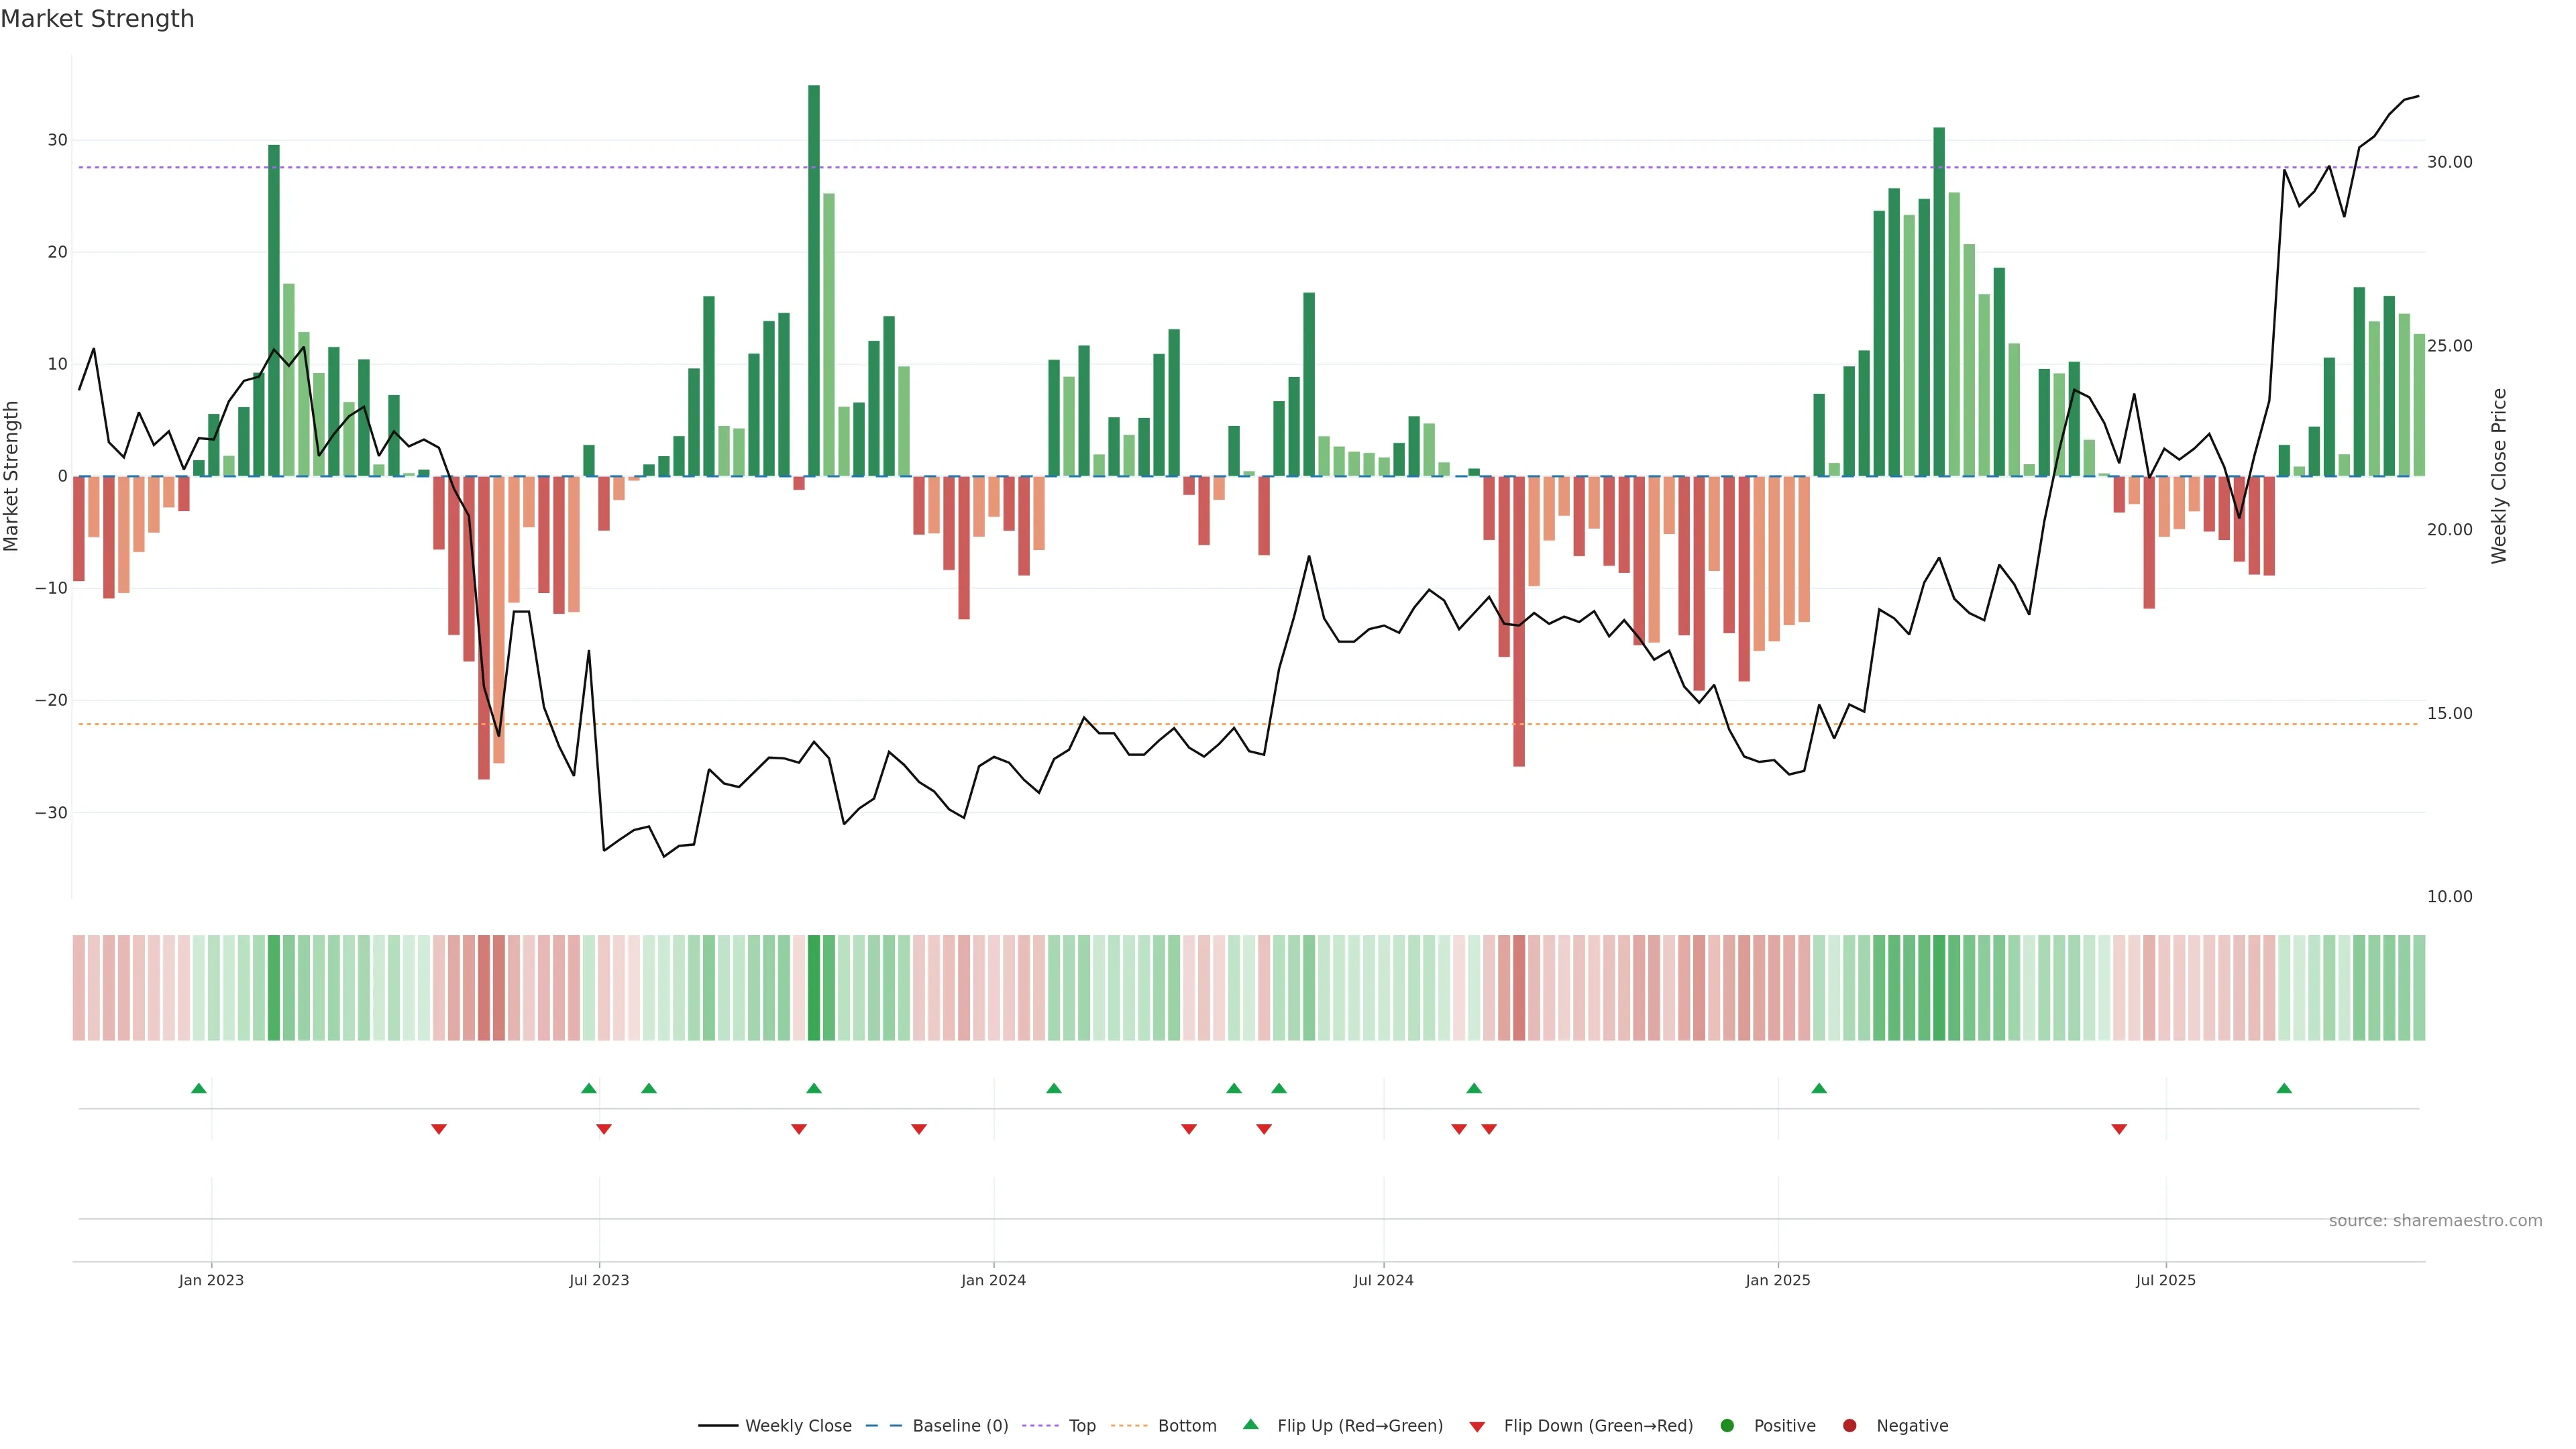
Task: Click the source sharemaestro.com text
Action: 2435,1220
